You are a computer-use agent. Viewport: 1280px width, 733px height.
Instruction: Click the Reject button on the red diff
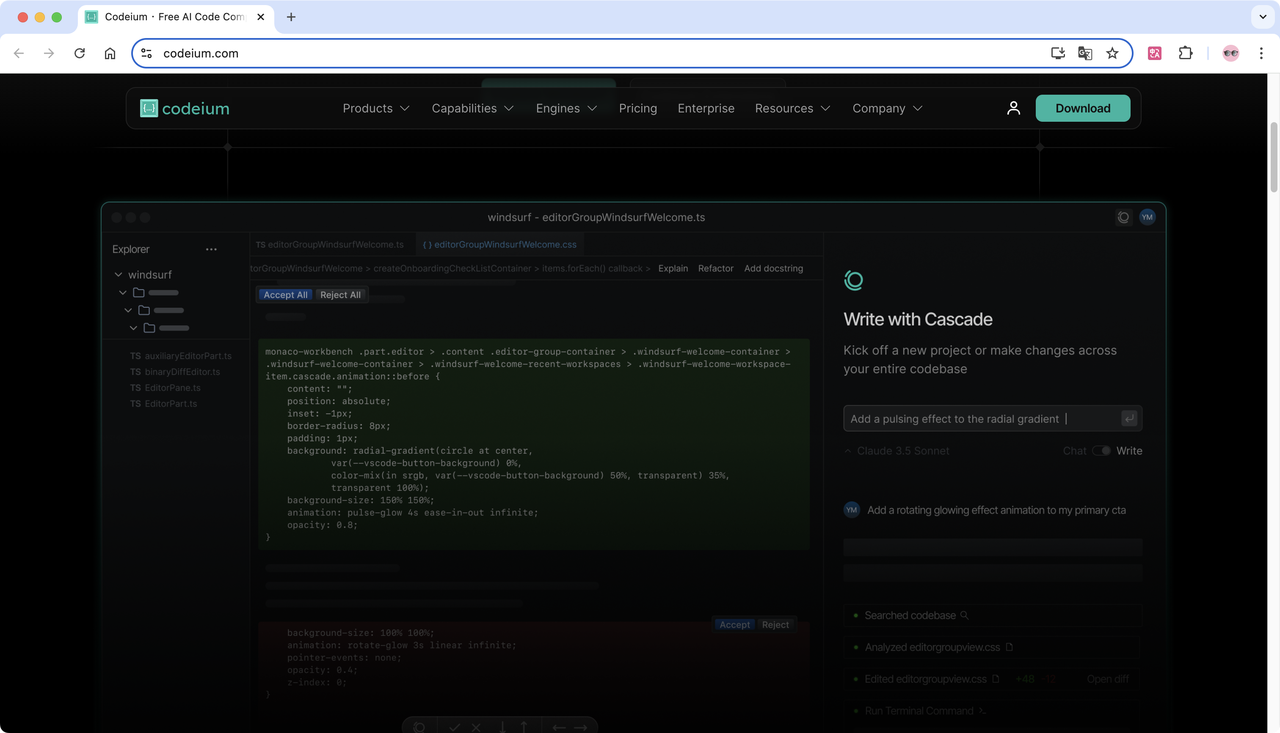(x=775, y=625)
